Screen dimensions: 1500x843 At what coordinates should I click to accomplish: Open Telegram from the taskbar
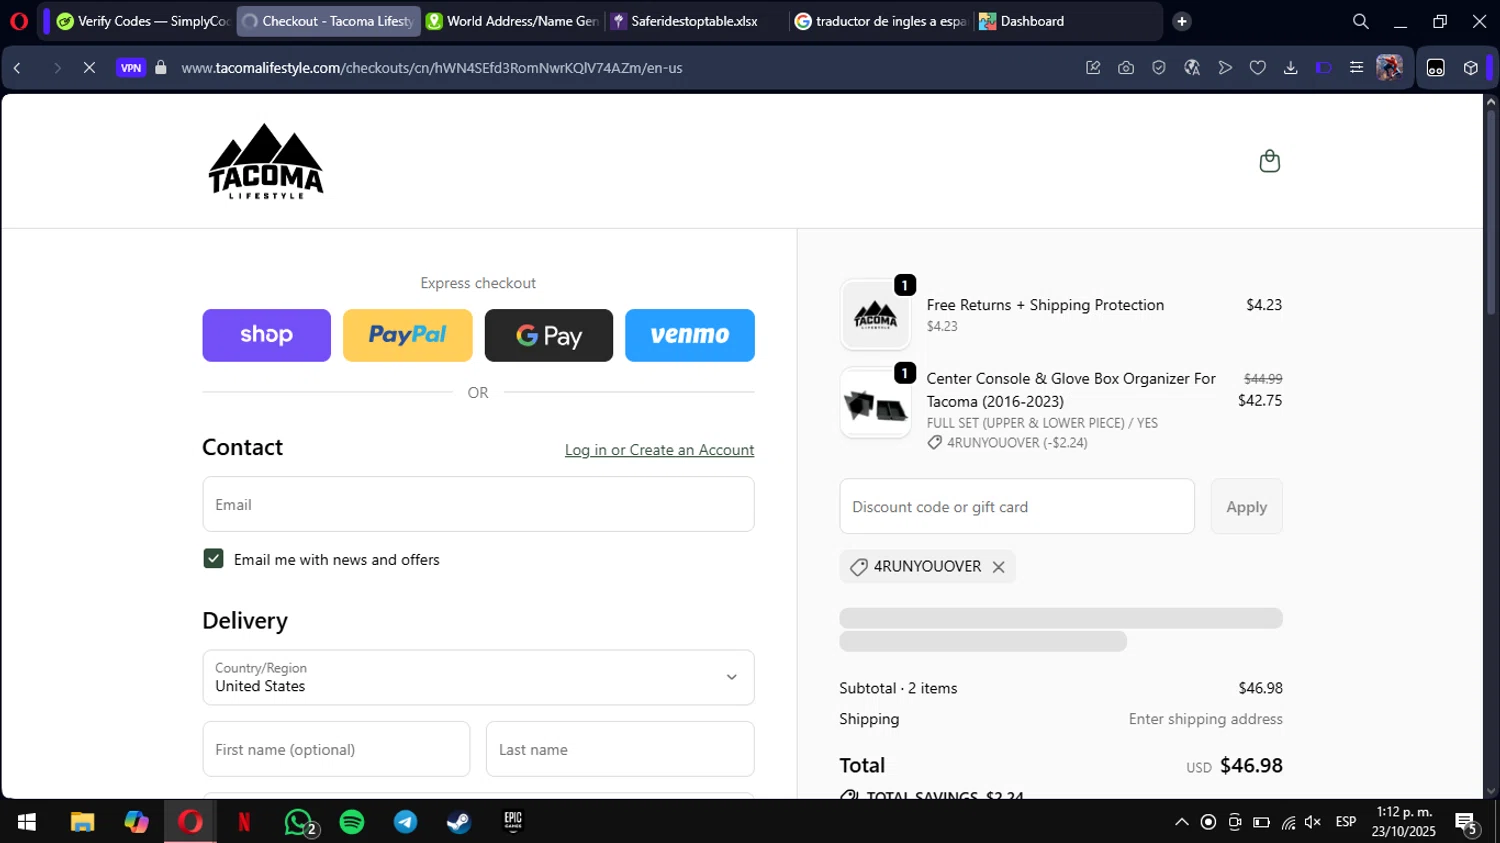click(x=405, y=822)
